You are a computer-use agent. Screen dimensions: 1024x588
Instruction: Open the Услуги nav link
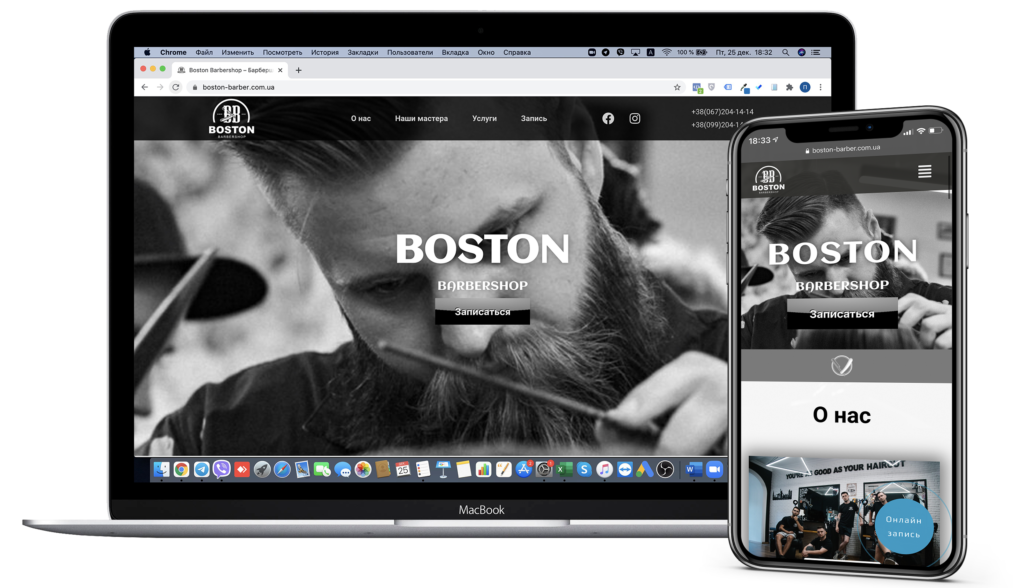click(x=485, y=118)
